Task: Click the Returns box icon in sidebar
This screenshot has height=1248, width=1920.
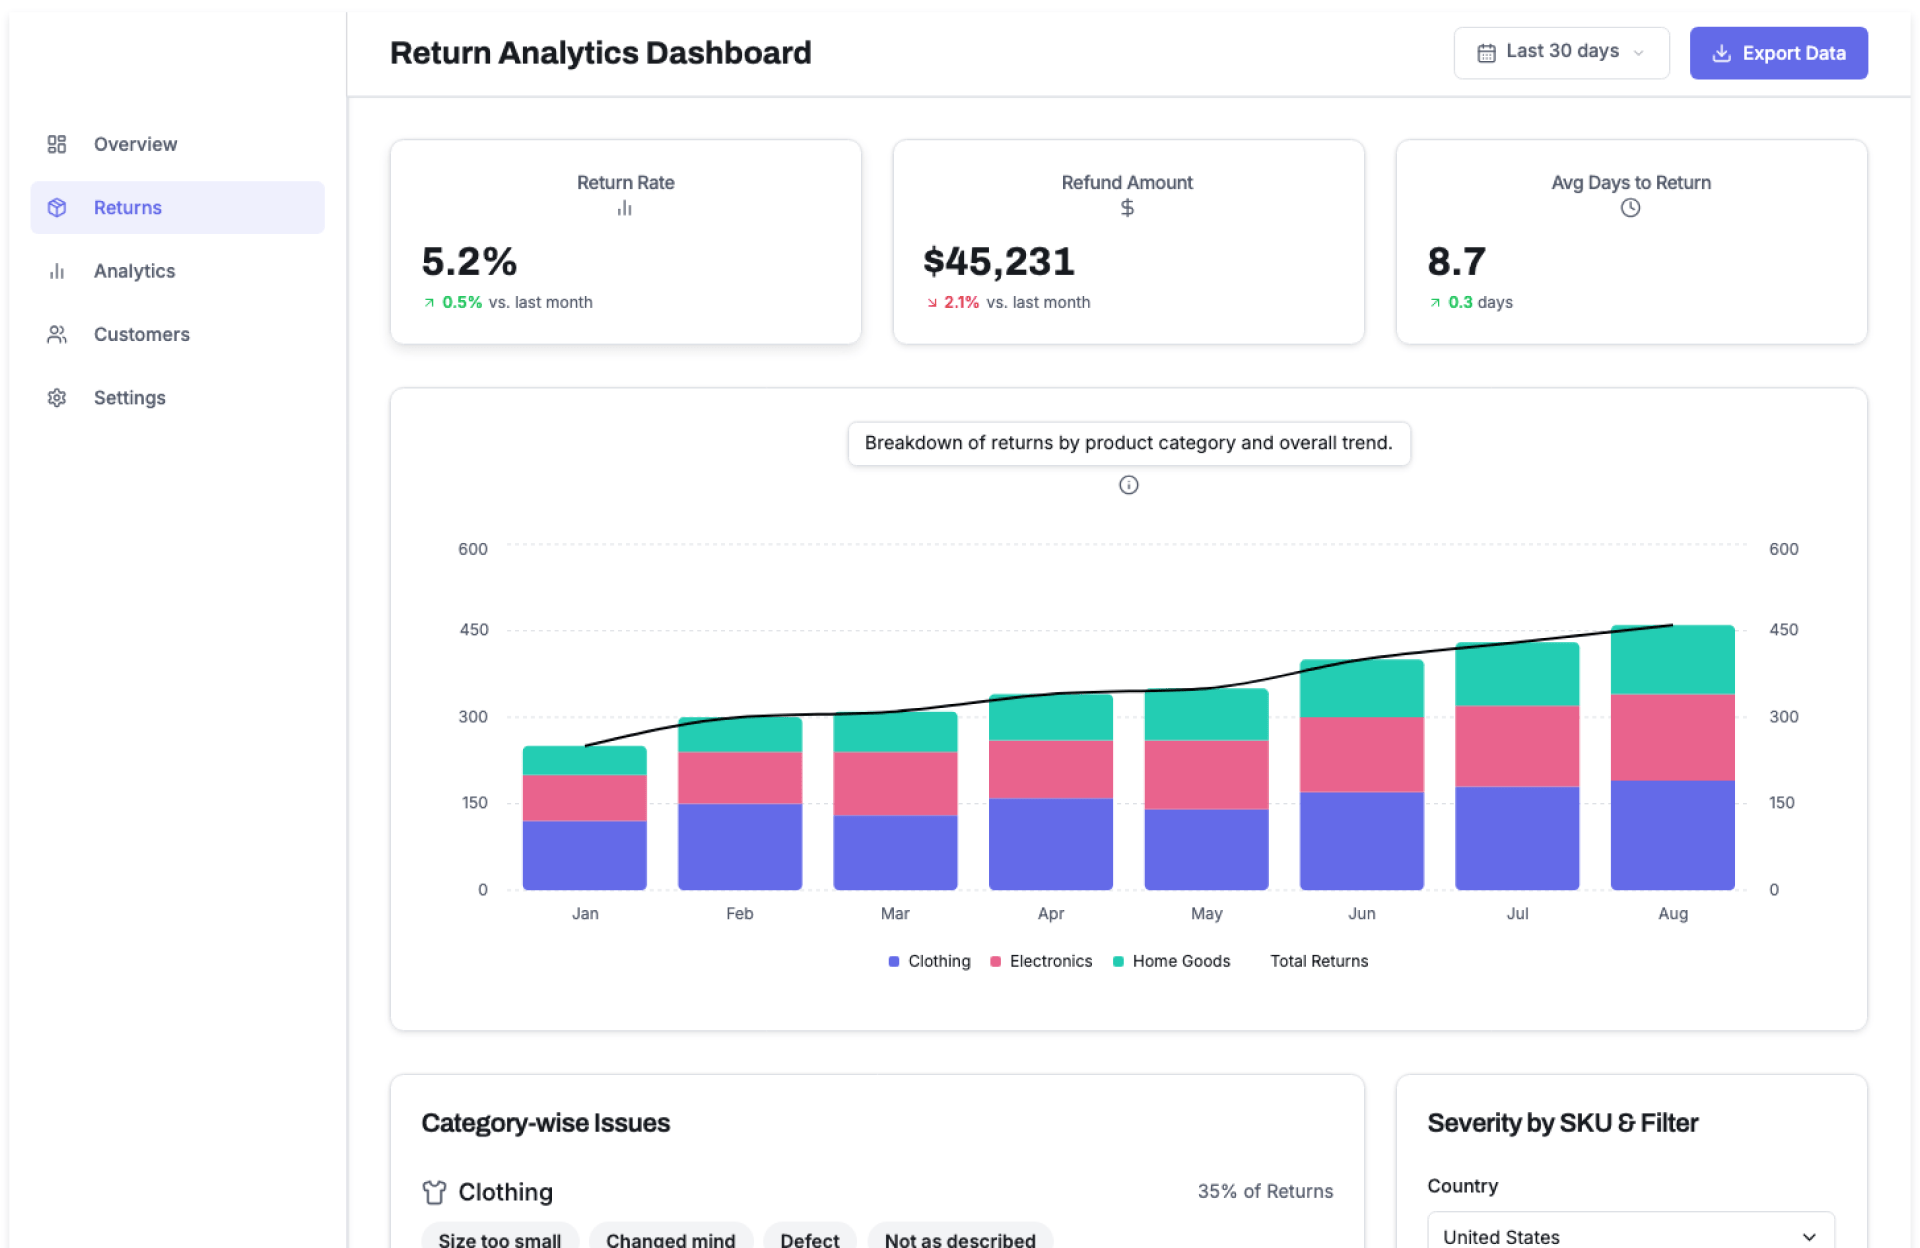Action: [57, 207]
